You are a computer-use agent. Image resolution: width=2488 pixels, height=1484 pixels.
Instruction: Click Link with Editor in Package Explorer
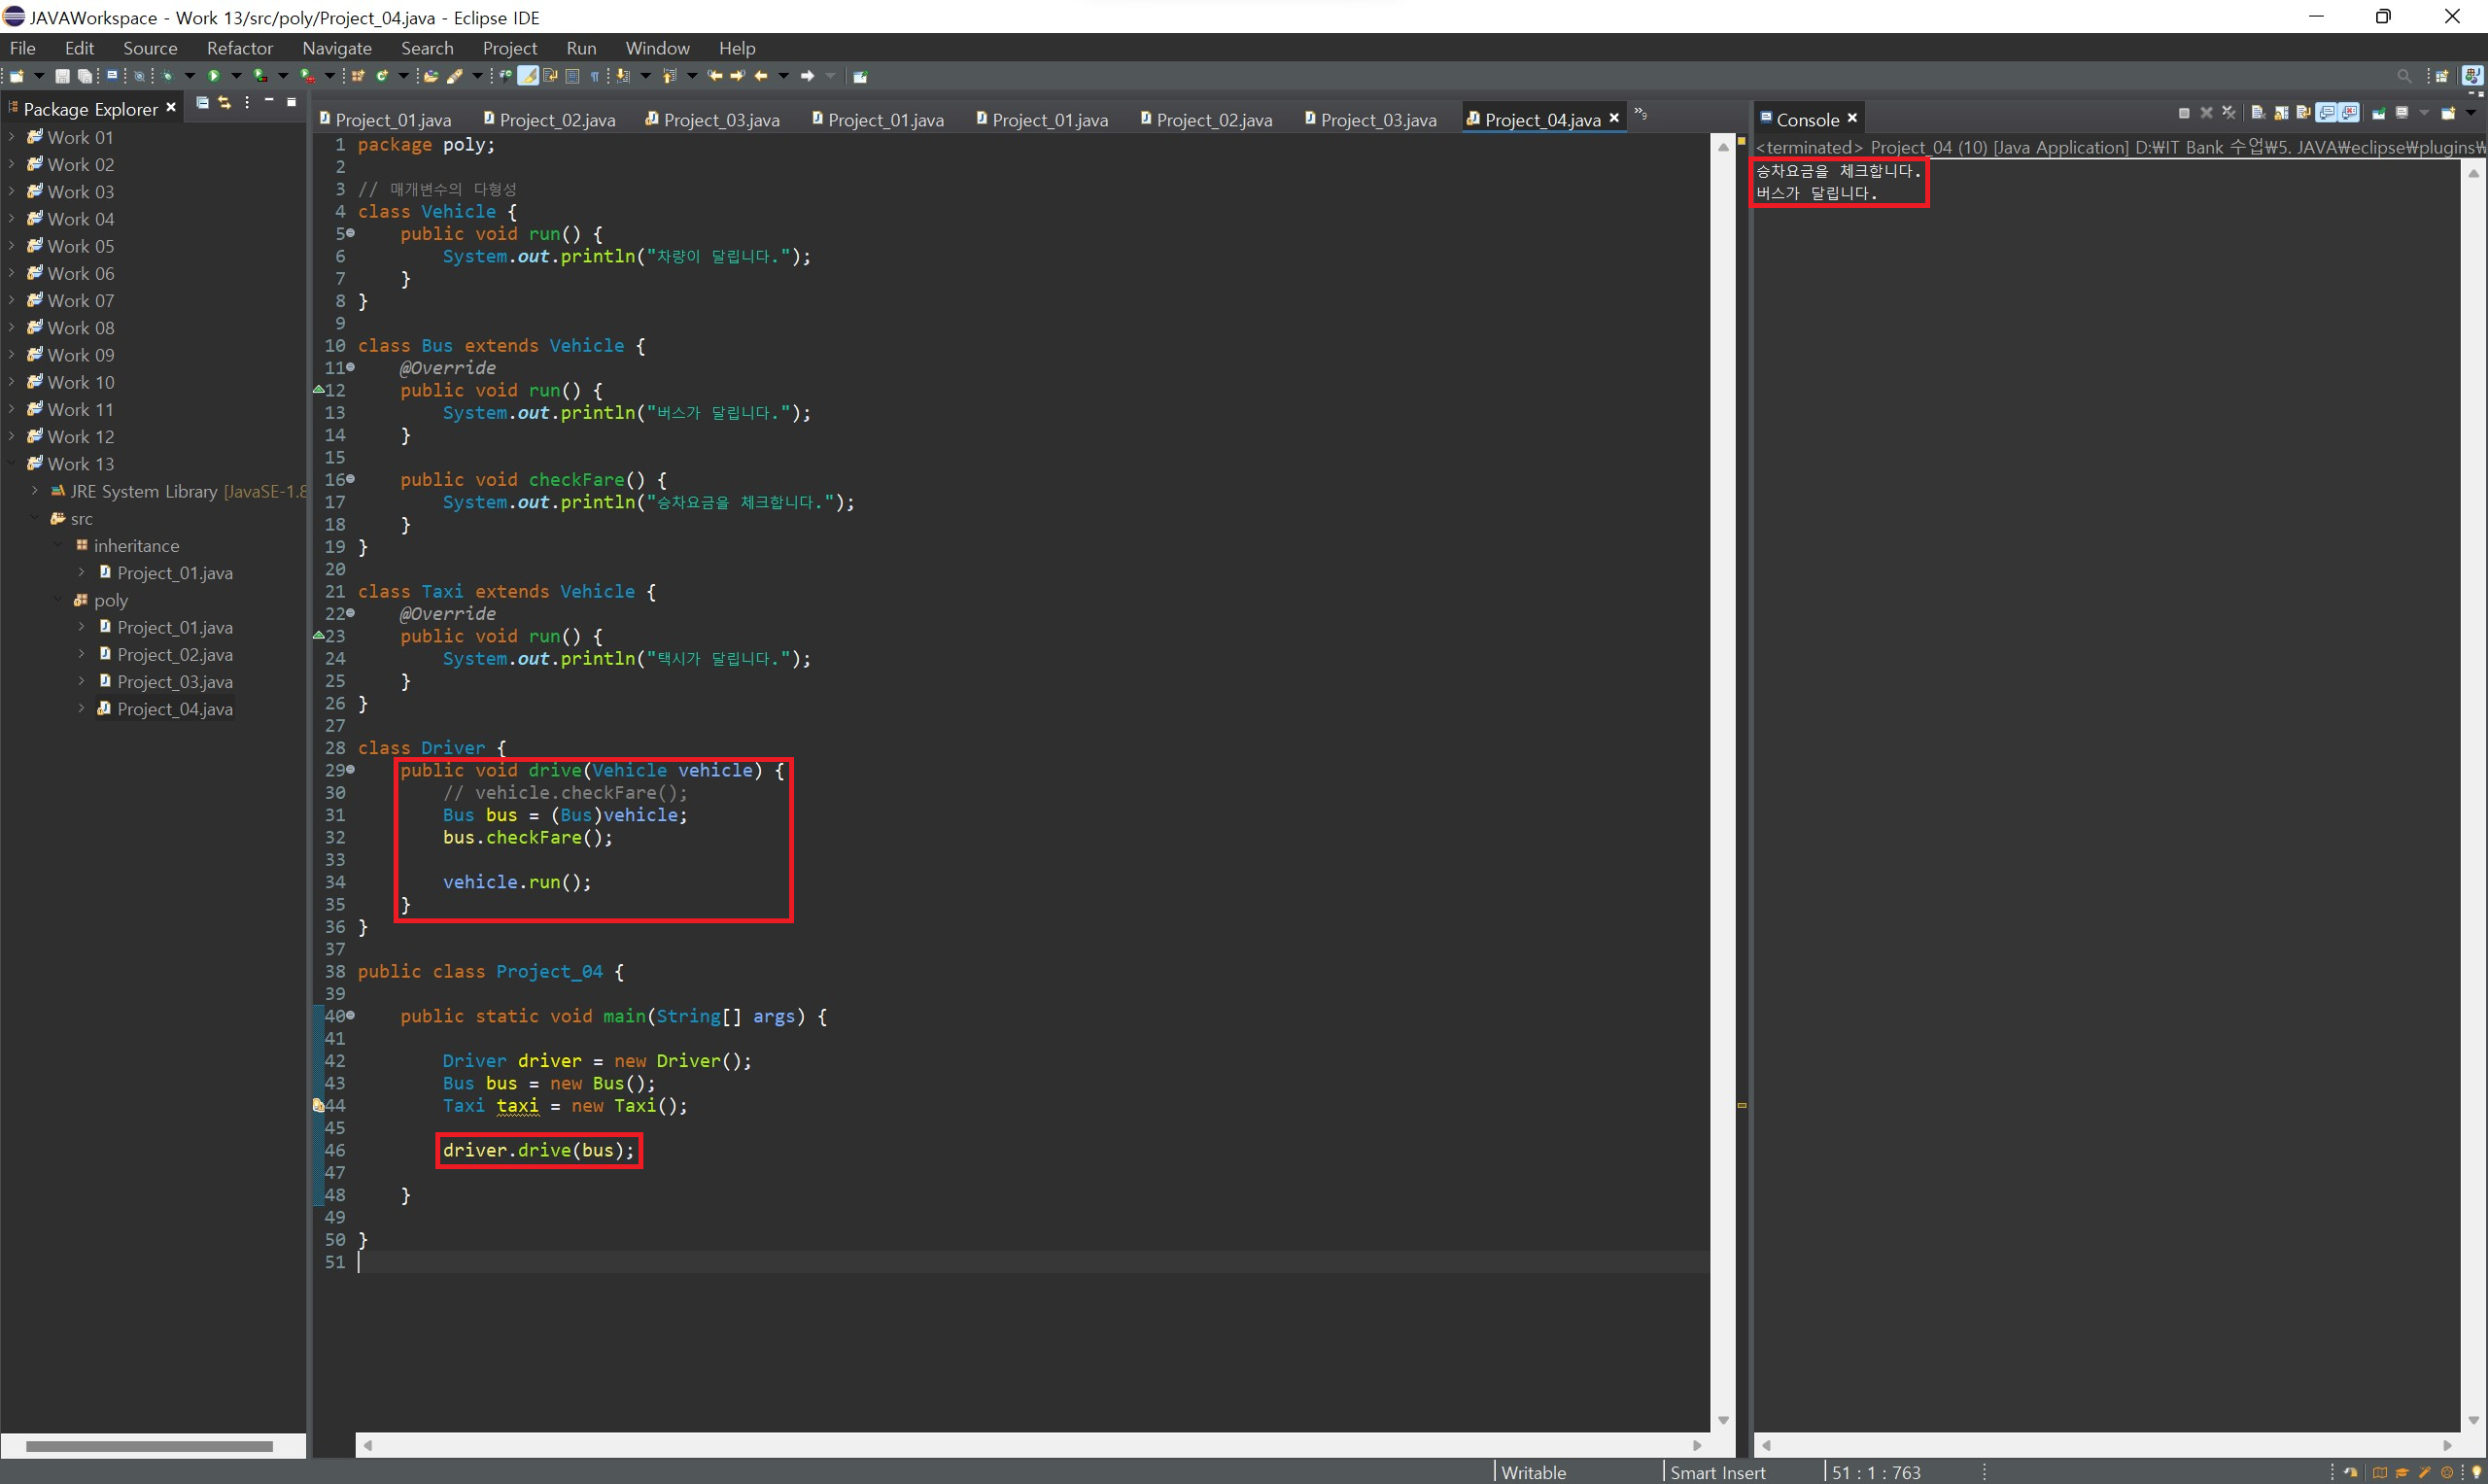point(224,103)
